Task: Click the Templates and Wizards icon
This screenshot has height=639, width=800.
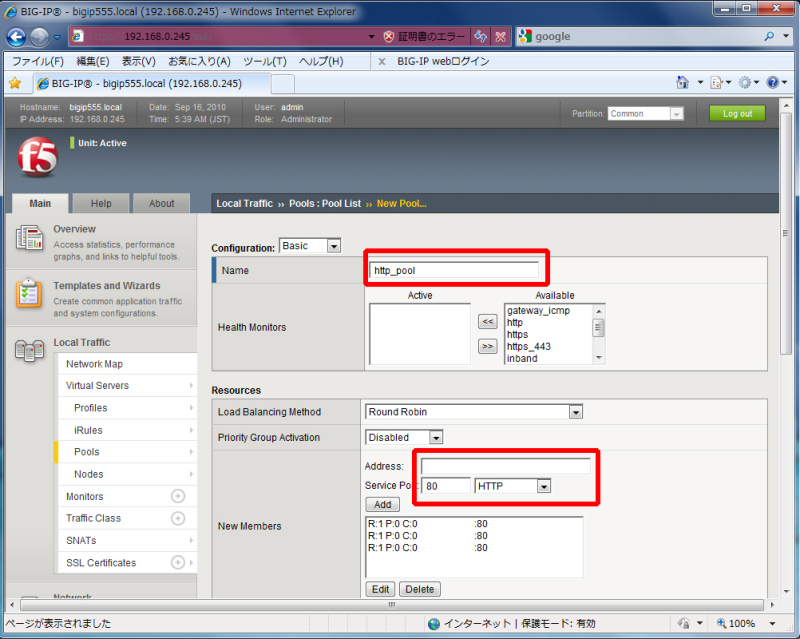Action: coord(28,294)
